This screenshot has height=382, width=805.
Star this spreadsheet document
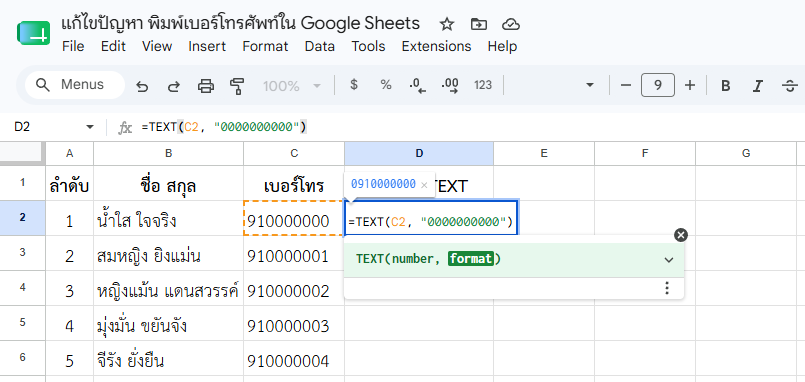click(x=447, y=24)
